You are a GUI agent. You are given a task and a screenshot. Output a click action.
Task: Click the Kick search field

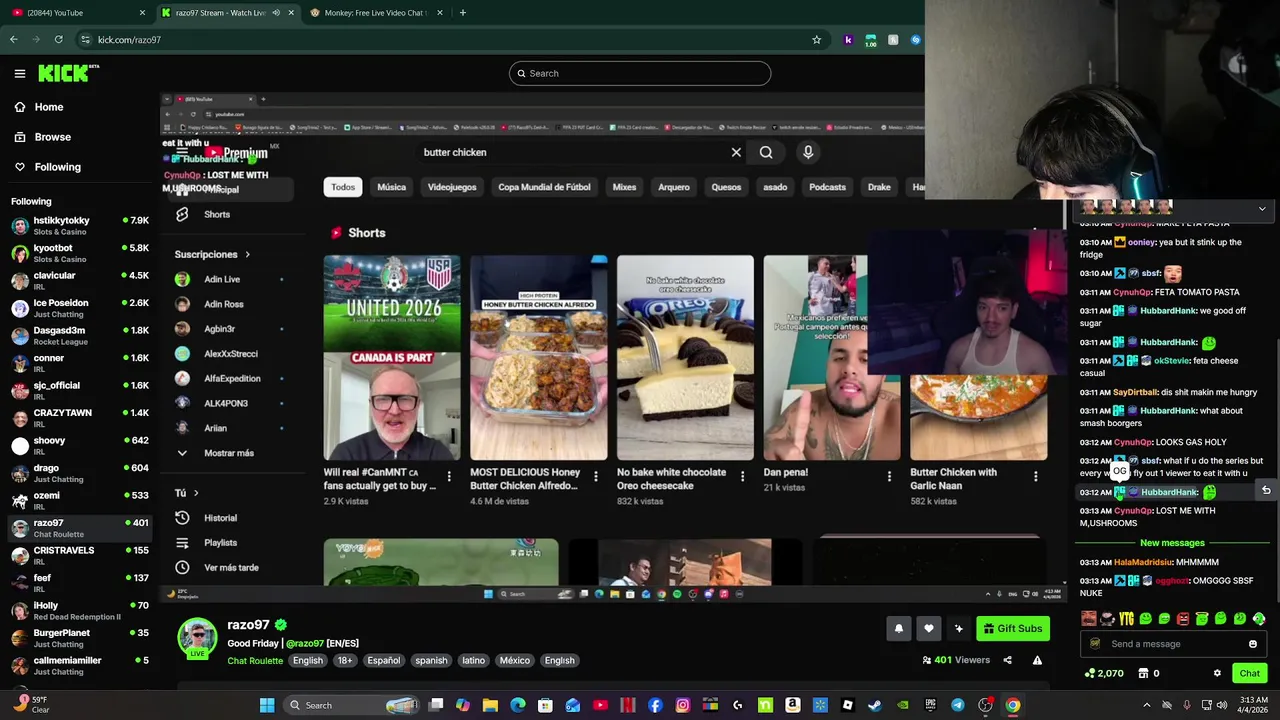pyautogui.click(x=640, y=73)
